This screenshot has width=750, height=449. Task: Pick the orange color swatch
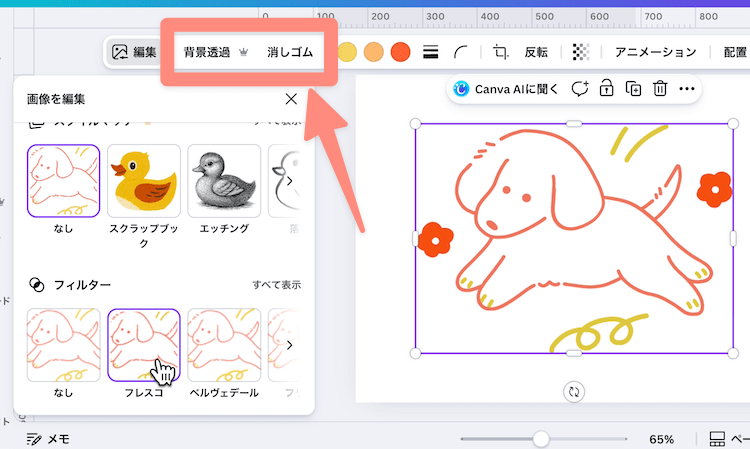374,52
